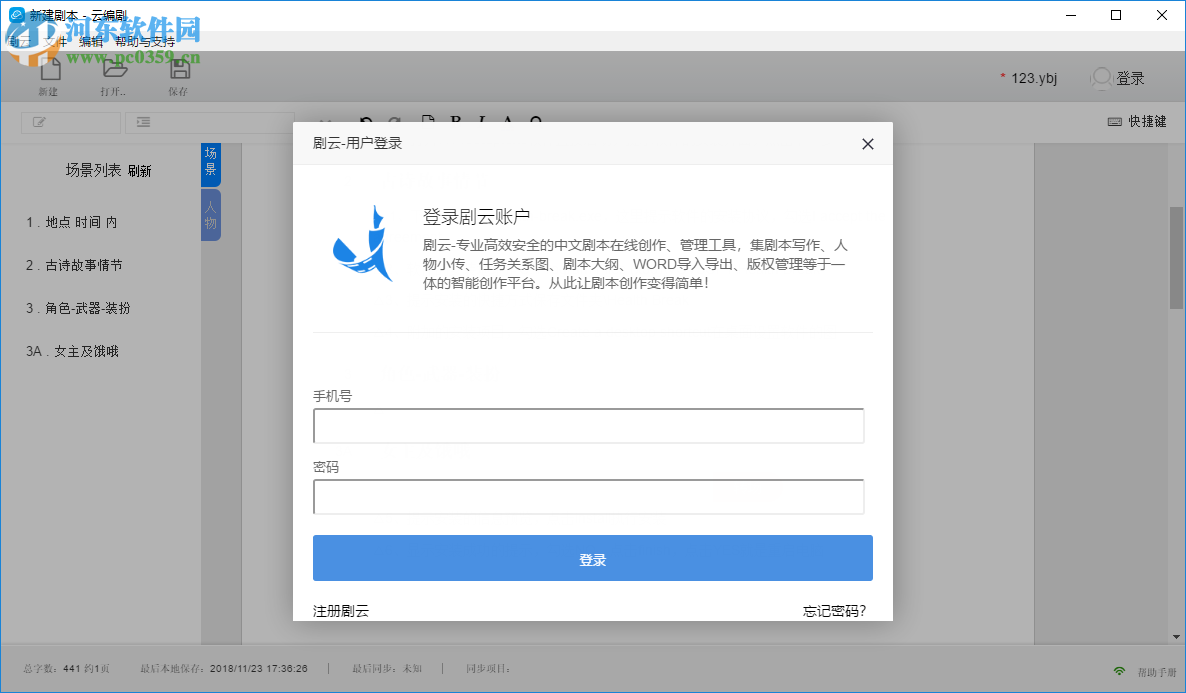Open the 编辑 menu
The width and height of the screenshot is (1186, 693).
(x=89, y=43)
